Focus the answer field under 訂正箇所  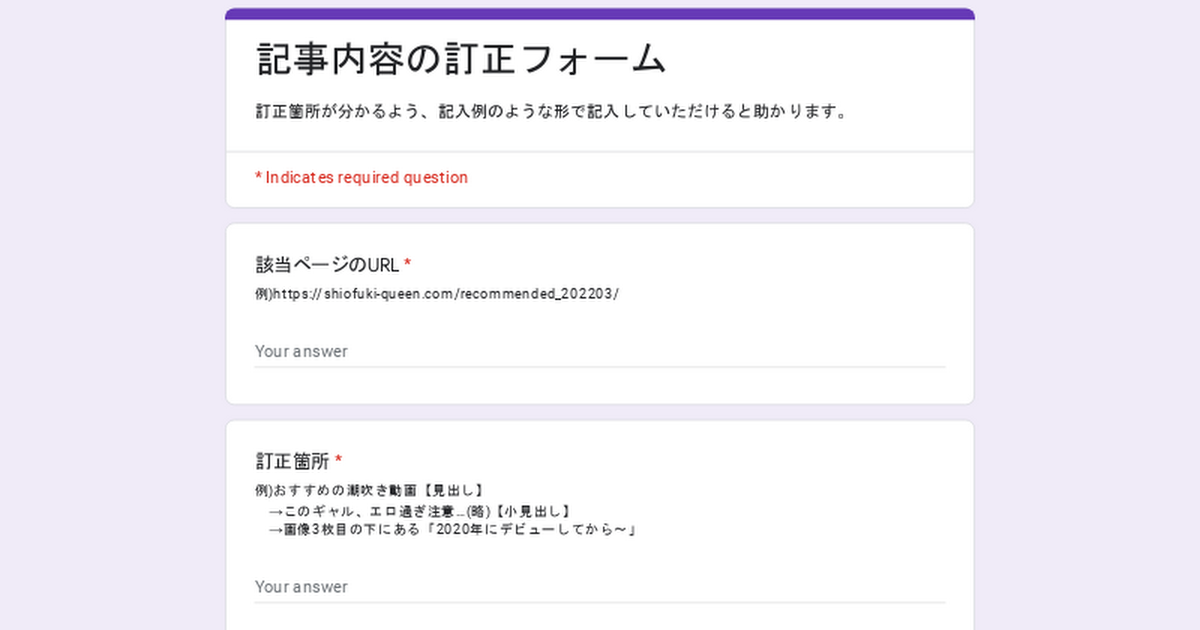click(x=598, y=586)
